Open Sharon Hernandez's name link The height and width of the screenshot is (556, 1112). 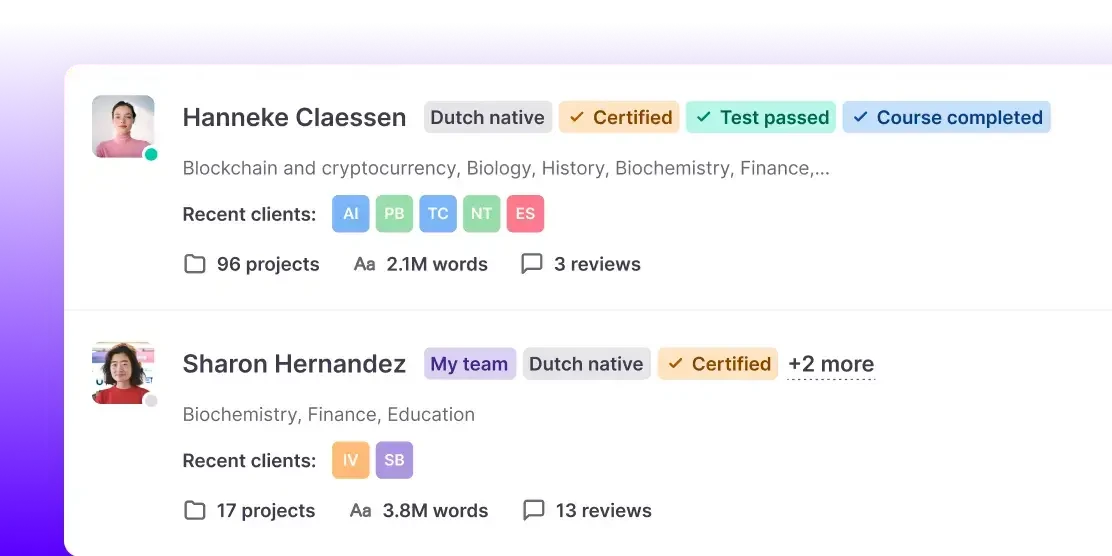tap(294, 364)
